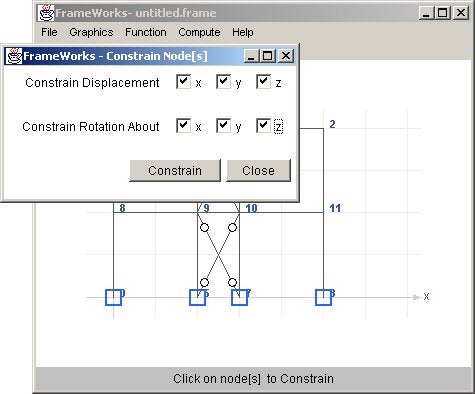Open the File menu
475x394 pixels.
point(49,32)
